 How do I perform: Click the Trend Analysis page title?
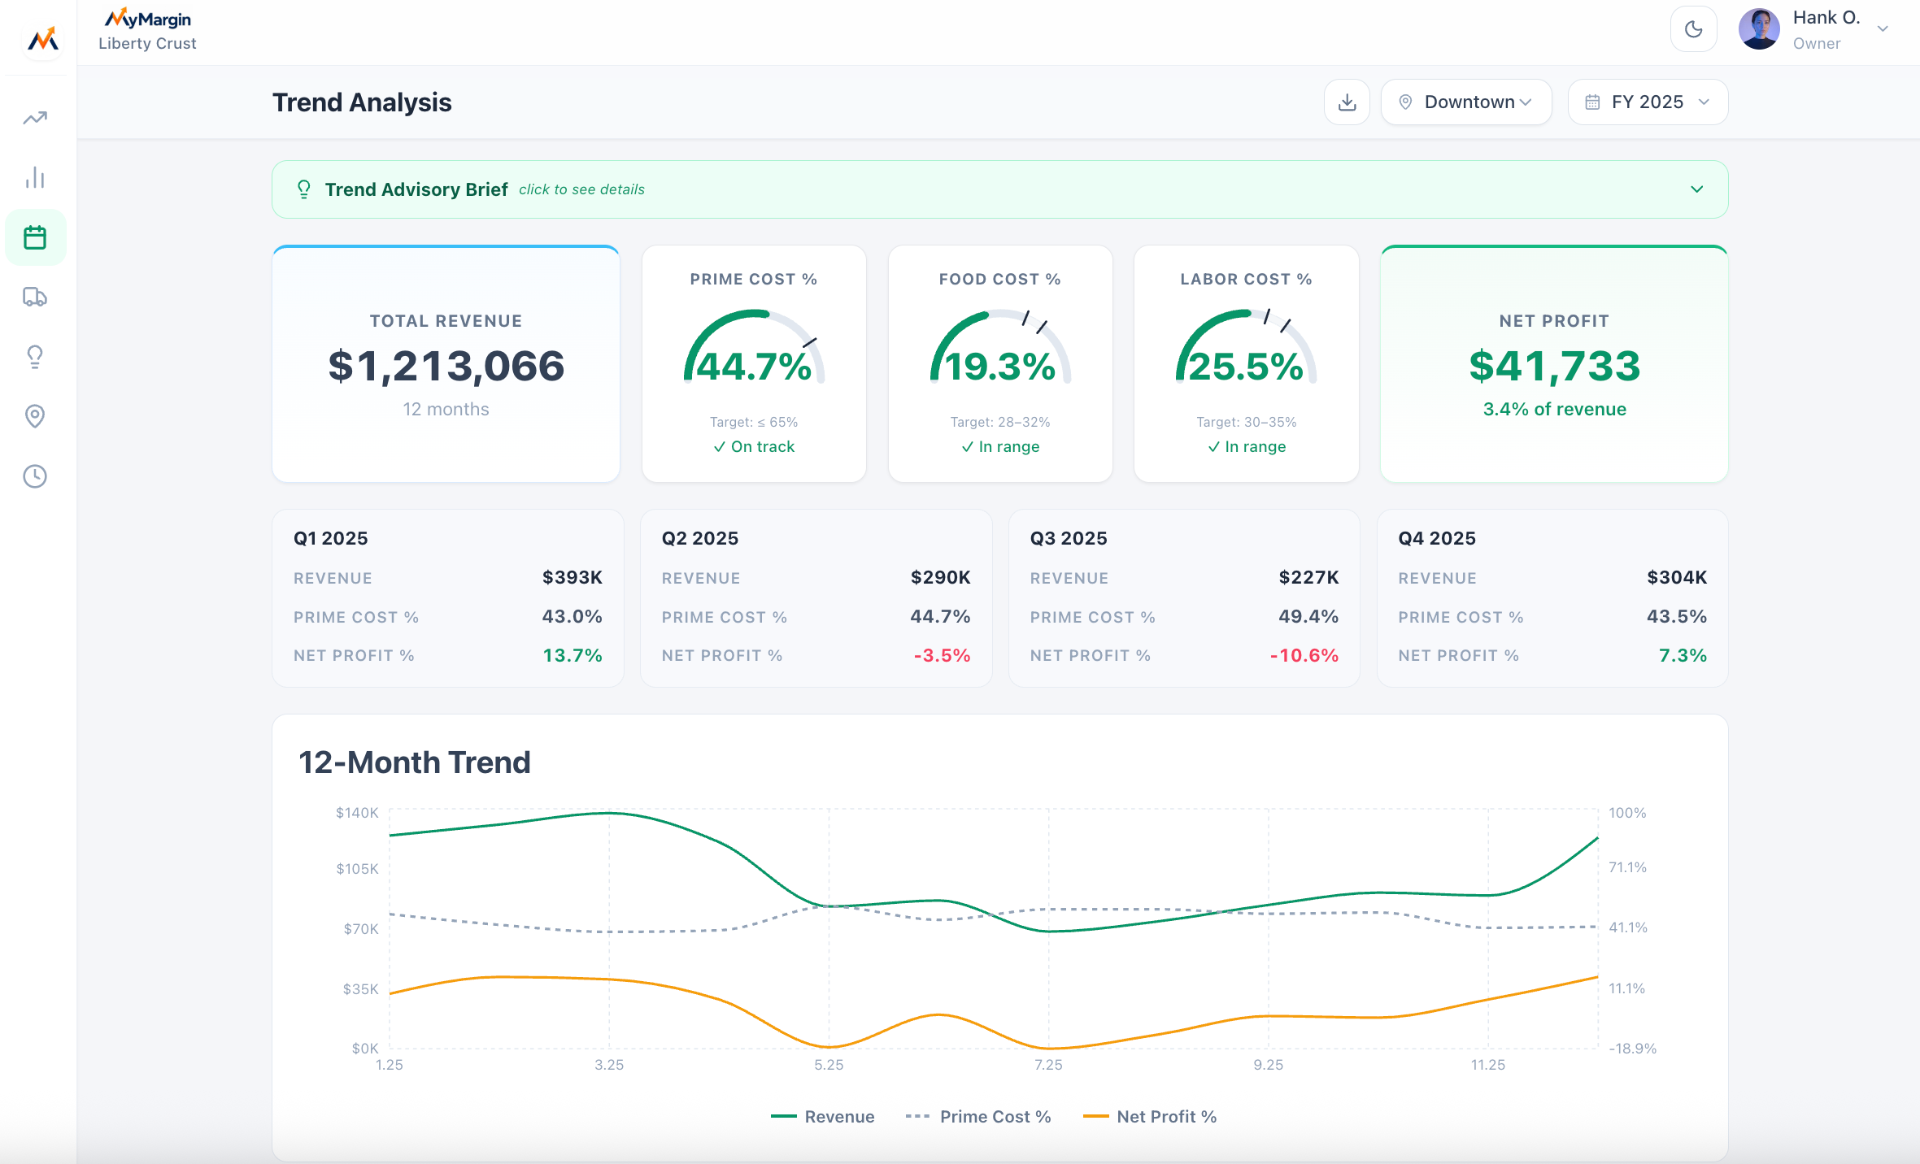point(362,102)
